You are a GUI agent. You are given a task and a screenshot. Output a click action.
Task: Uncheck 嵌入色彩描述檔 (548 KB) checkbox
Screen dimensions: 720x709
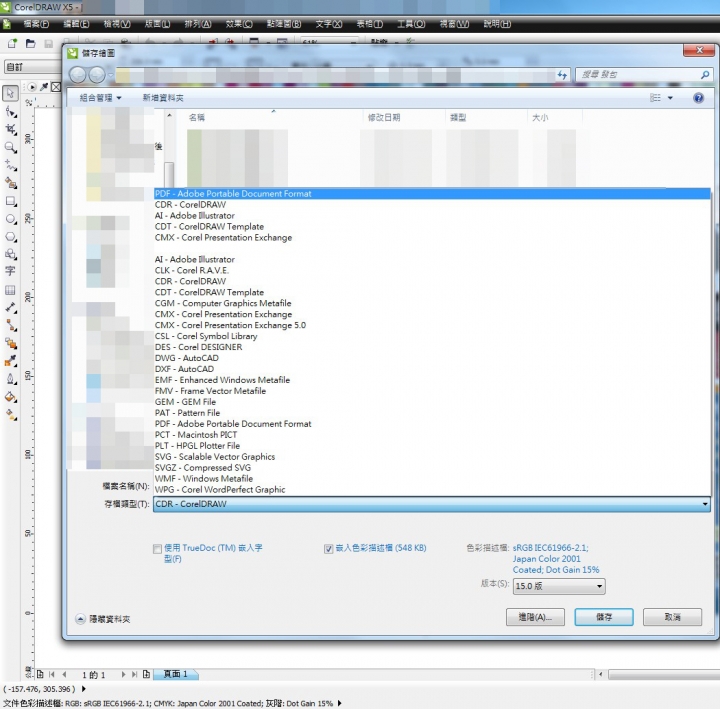point(328,549)
